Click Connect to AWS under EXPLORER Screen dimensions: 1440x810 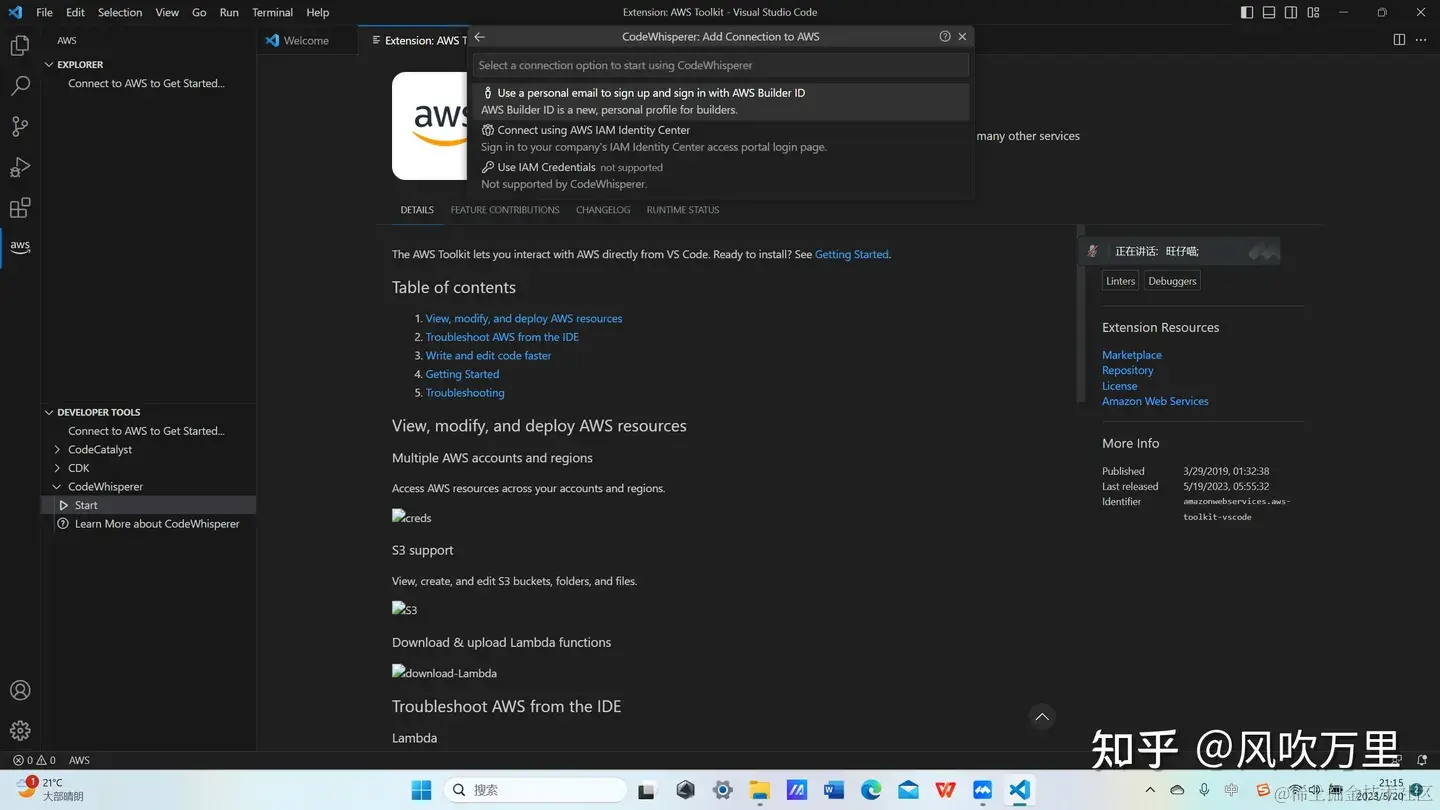pos(146,84)
